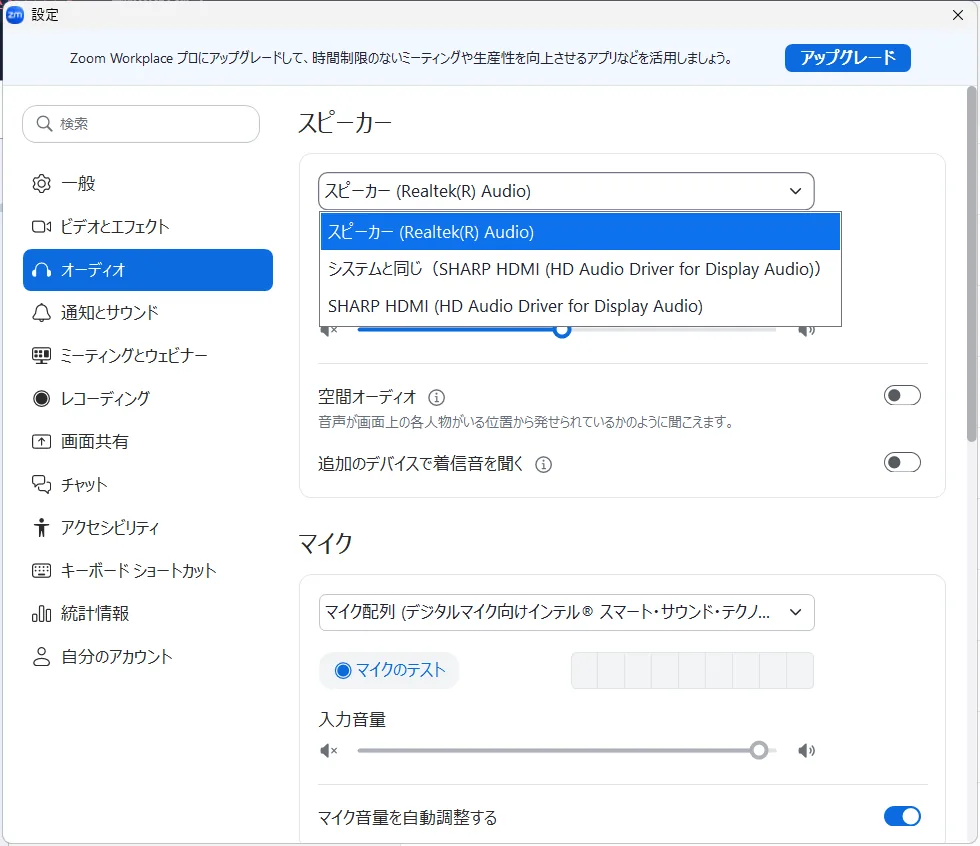Click the speaker output volume slider handle

(562, 330)
